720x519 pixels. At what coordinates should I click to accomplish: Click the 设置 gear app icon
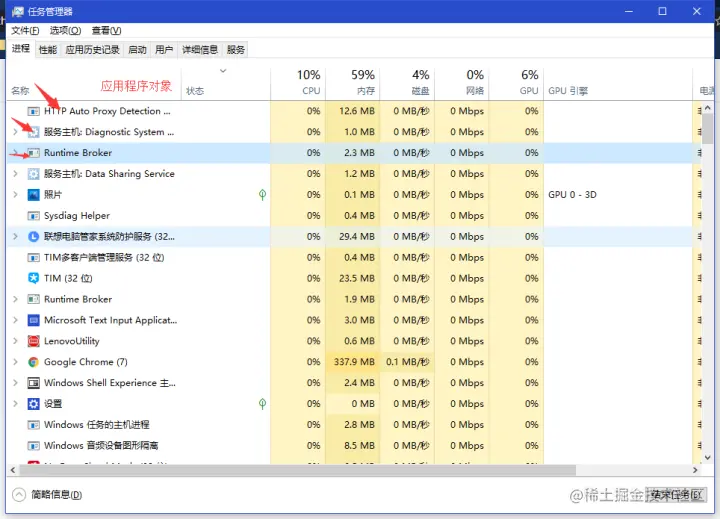coord(34,404)
